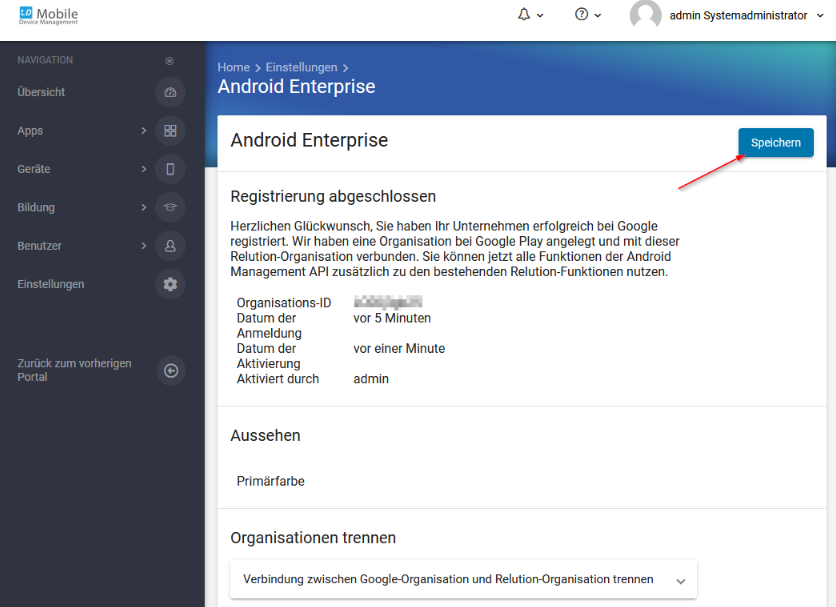Click the Registrierung abgeschlossen heading
The image size is (836, 607).
tap(333, 196)
